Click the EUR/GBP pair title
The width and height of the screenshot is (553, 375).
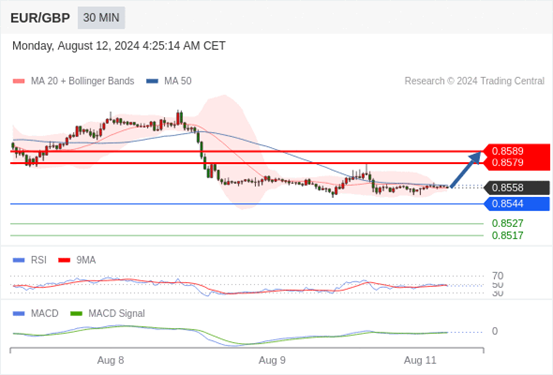40,18
